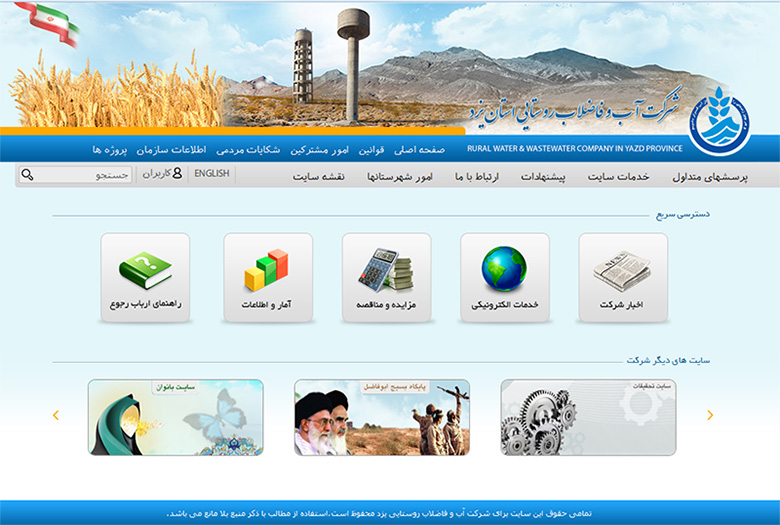Click the auction and tender calculator icon
Image resolution: width=780 pixels, height=525 pixels.
[x=386, y=272]
